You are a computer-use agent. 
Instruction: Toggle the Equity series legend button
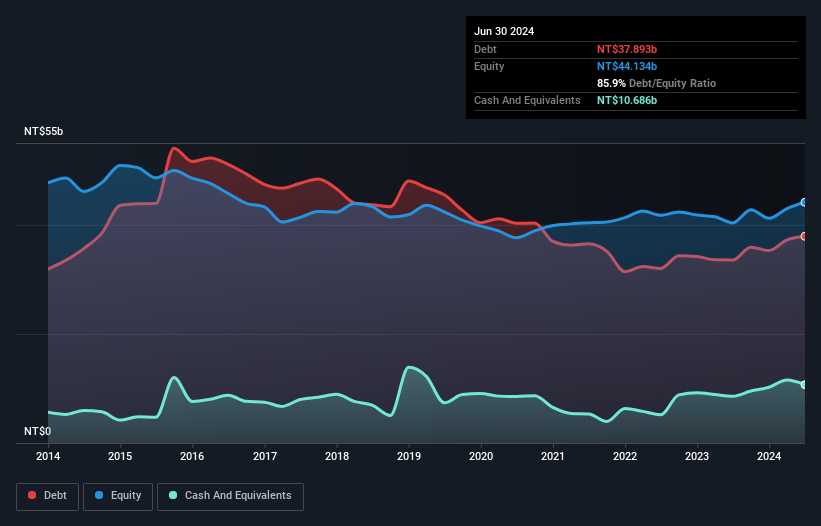pyautogui.click(x=118, y=496)
